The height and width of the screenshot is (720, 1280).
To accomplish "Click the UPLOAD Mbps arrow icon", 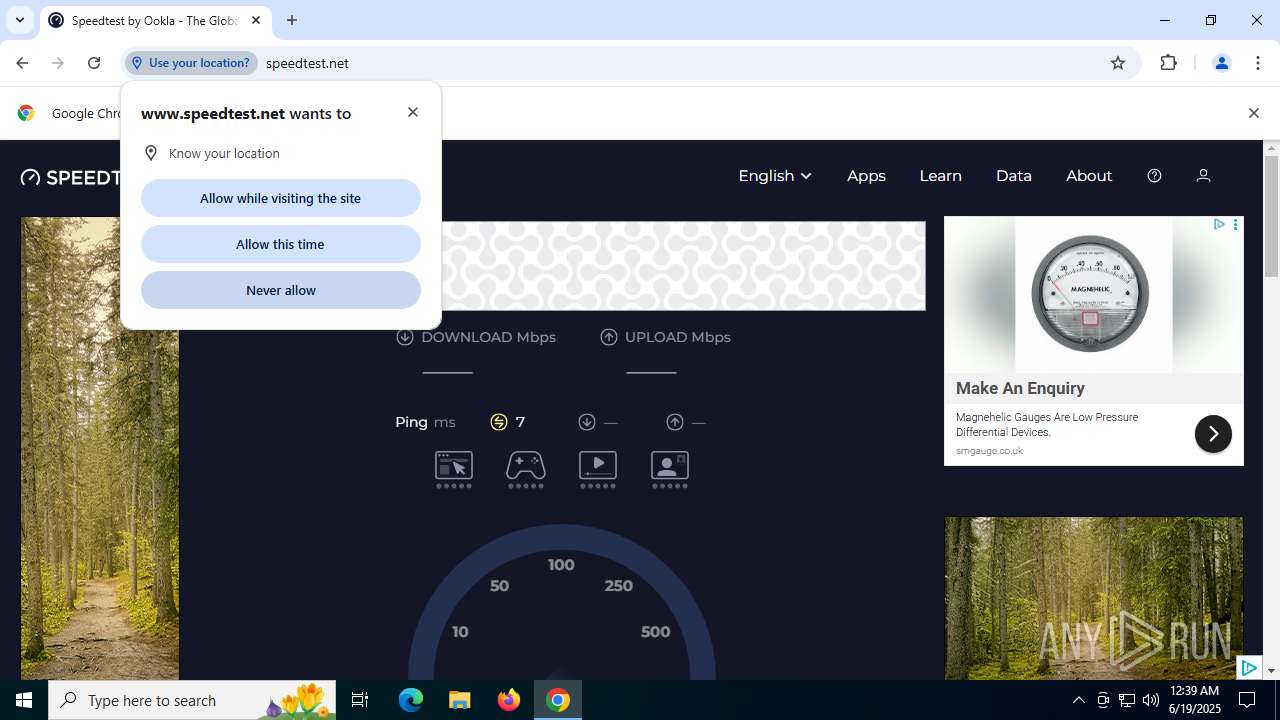I will [609, 337].
